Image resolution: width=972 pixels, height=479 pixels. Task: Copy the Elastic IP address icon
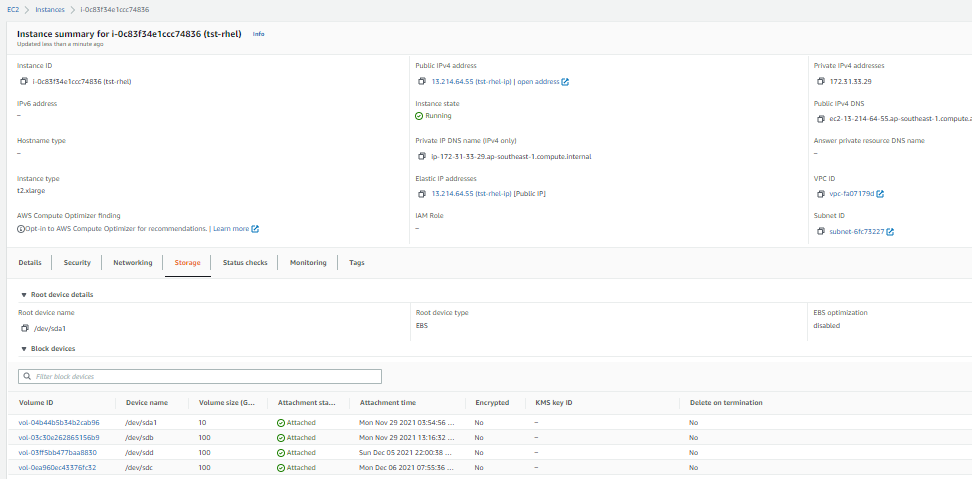422,193
